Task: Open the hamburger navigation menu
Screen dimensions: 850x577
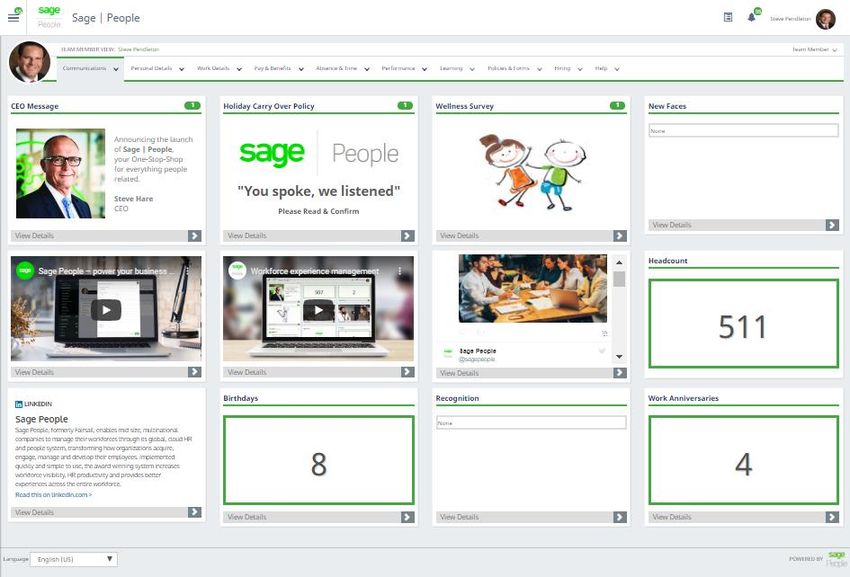Action: (14, 17)
